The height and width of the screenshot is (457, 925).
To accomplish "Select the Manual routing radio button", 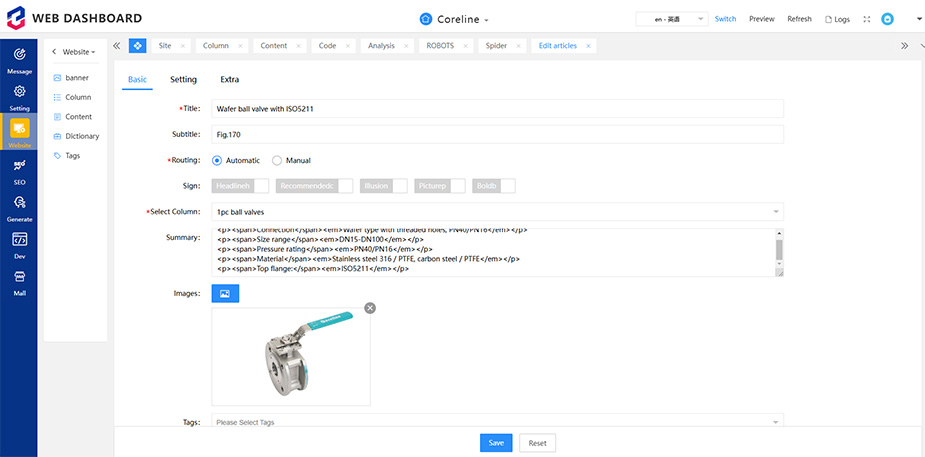I will pos(277,160).
